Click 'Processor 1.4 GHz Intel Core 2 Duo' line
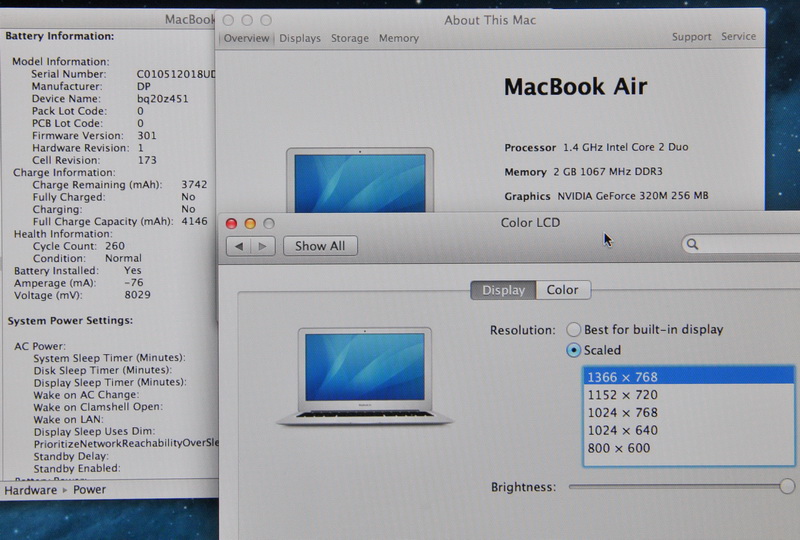The height and width of the screenshot is (540, 800). pos(596,148)
